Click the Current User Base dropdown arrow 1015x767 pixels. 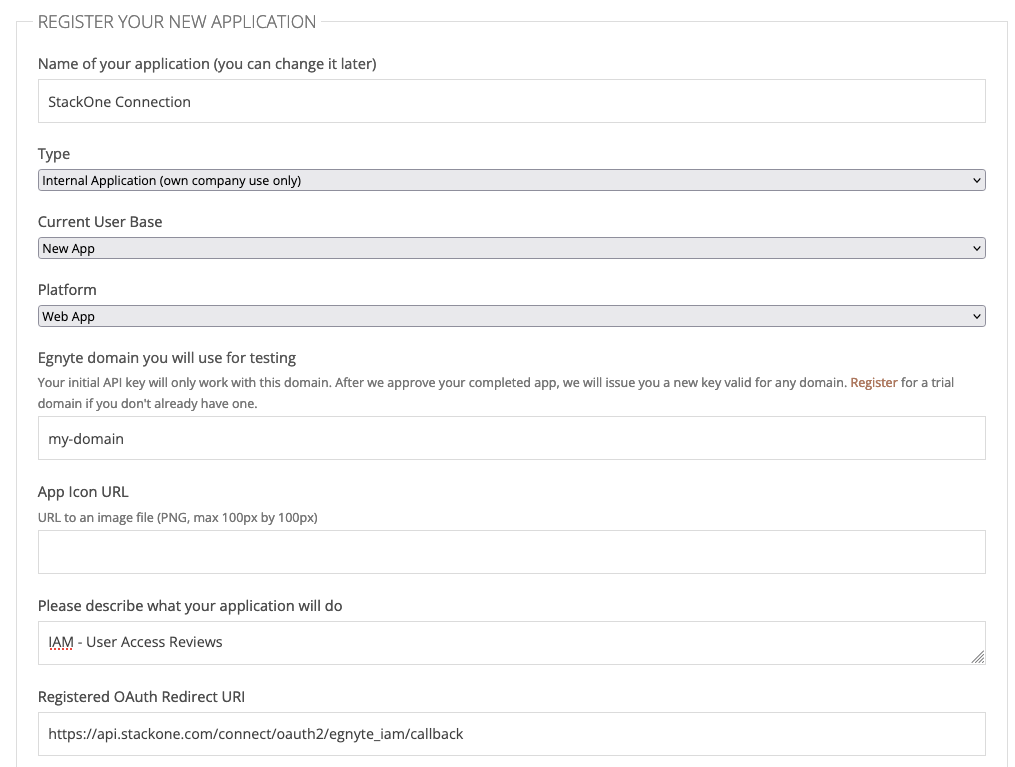(975, 248)
